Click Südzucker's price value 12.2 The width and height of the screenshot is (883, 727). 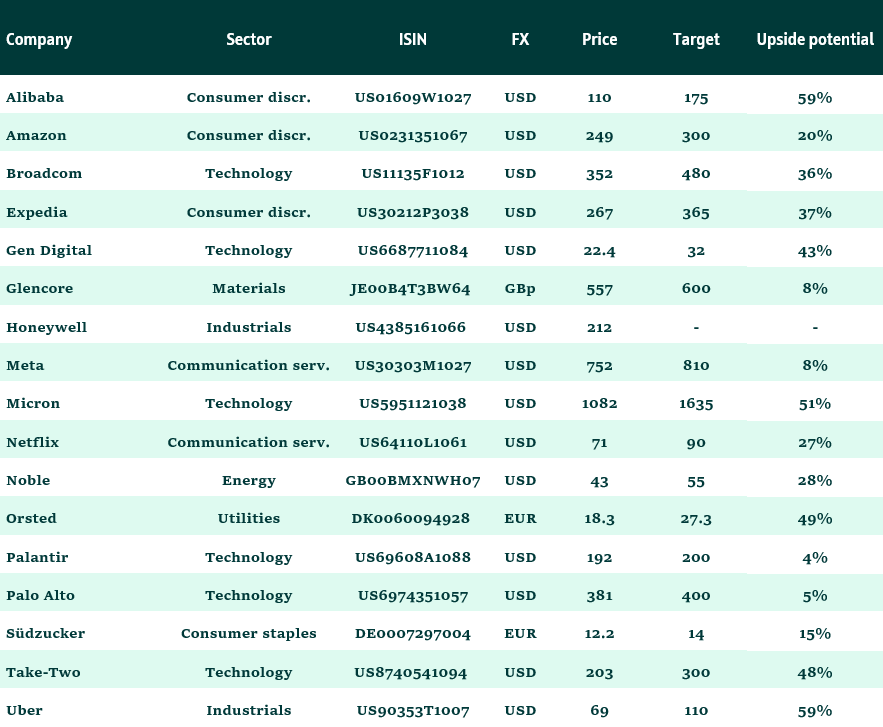pos(600,634)
